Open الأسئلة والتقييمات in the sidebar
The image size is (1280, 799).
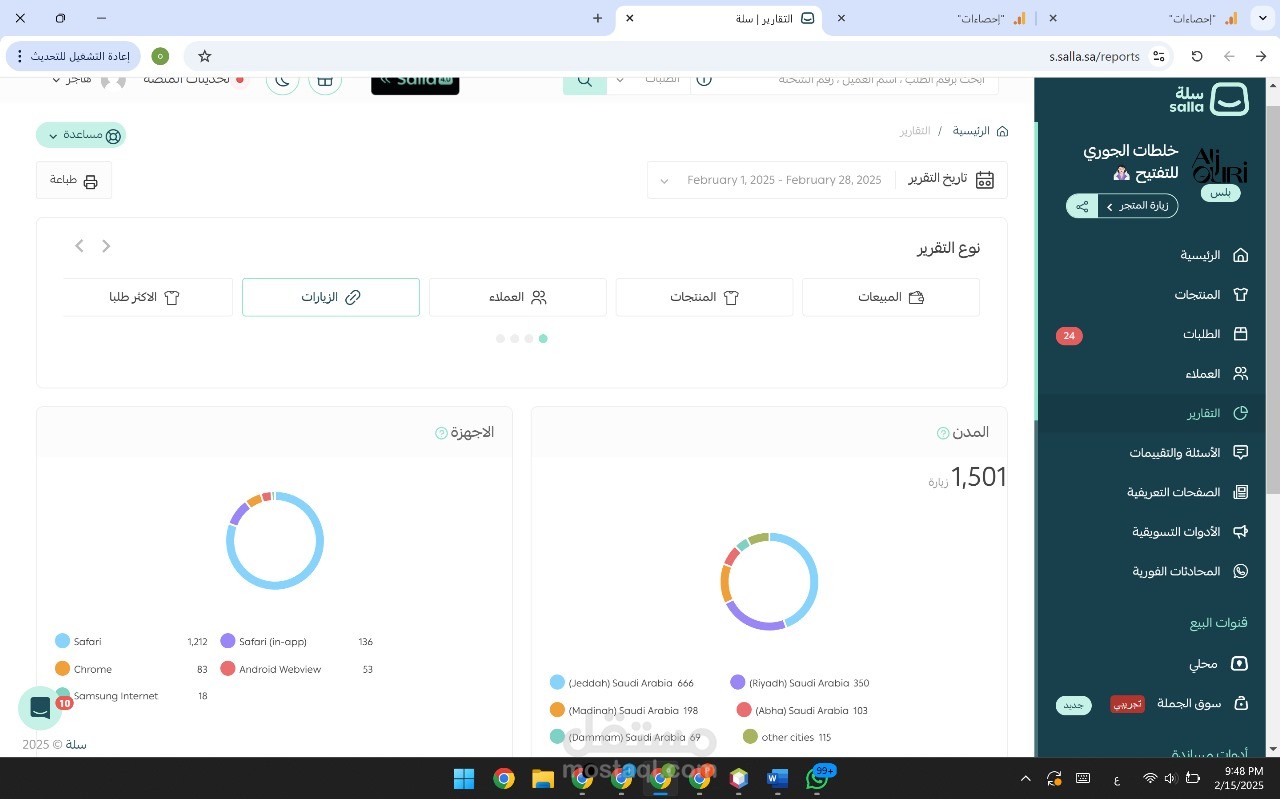click(1189, 452)
